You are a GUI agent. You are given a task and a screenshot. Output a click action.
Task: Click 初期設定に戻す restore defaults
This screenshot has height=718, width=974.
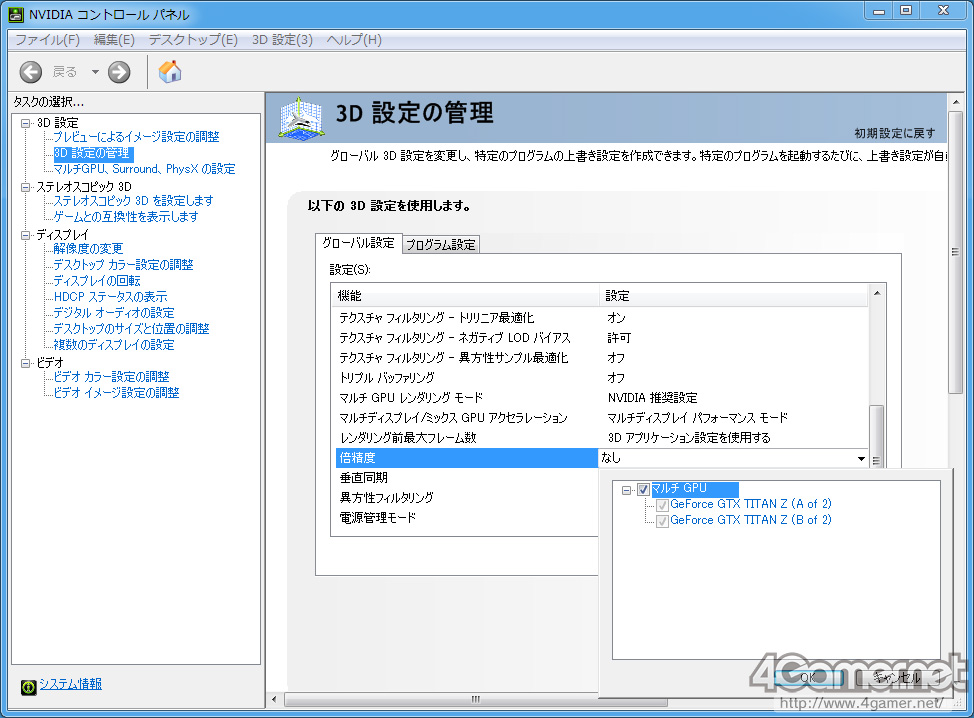(x=894, y=133)
